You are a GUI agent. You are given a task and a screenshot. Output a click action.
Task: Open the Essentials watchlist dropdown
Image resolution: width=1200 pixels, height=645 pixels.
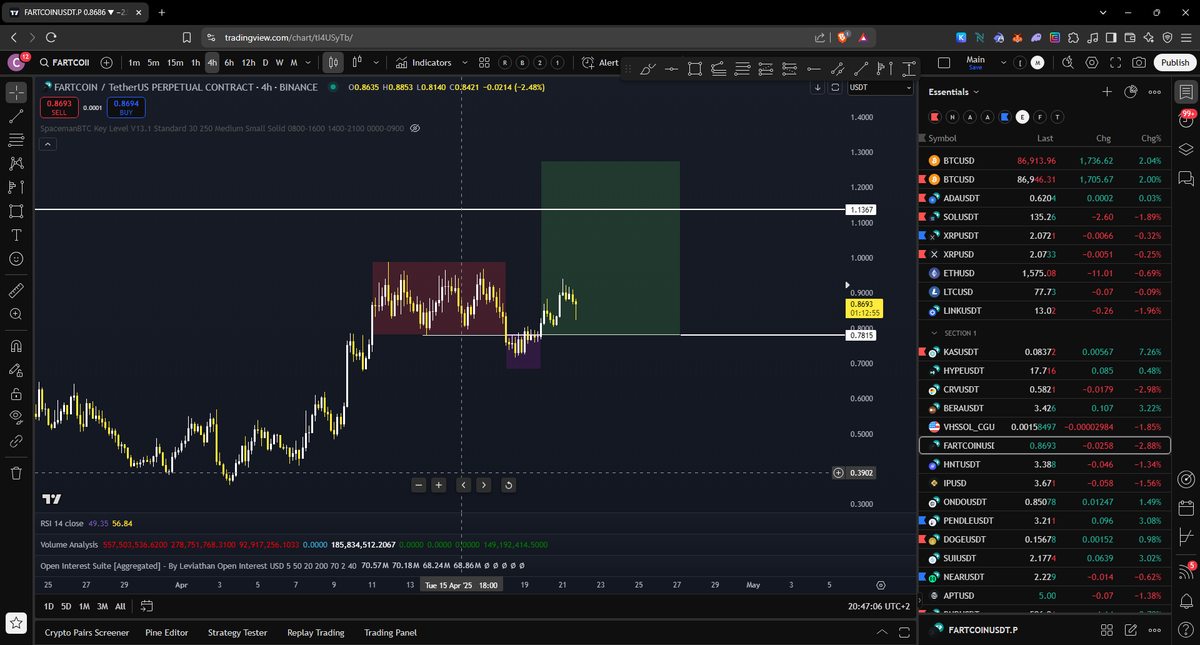coord(954,92)
